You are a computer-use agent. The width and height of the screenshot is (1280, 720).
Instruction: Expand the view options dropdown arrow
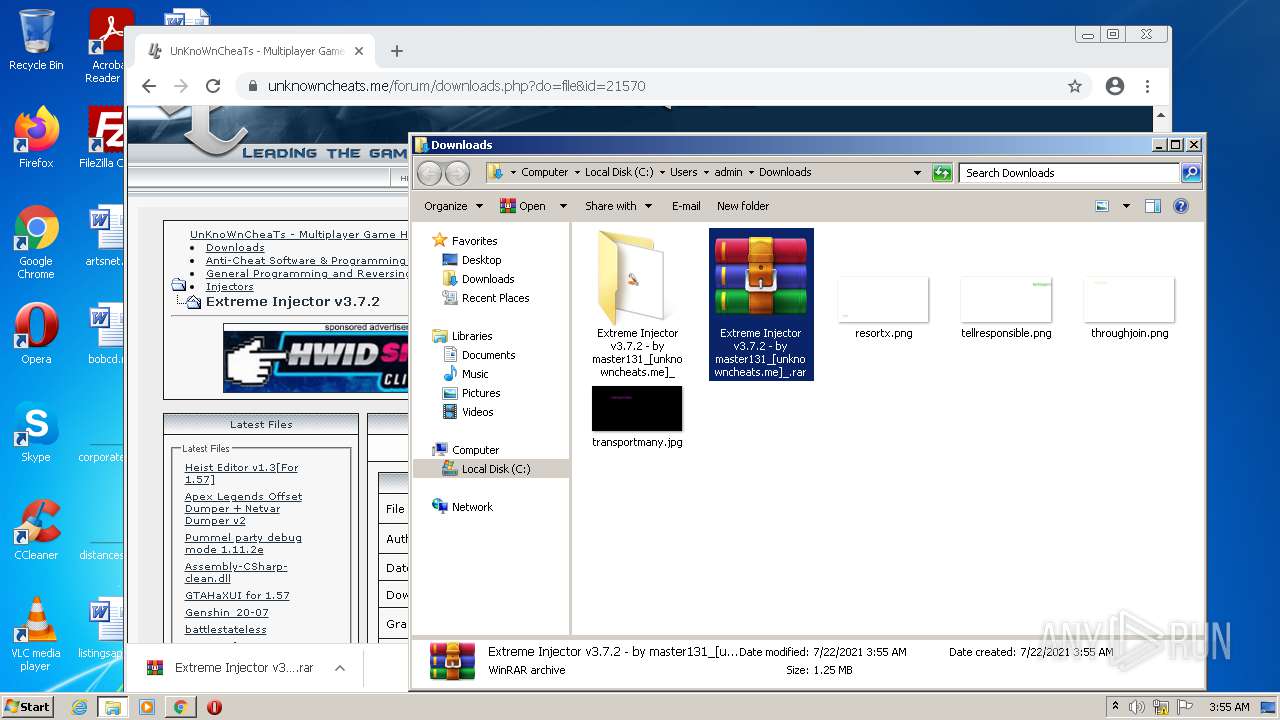click(x=1126, y=206)
